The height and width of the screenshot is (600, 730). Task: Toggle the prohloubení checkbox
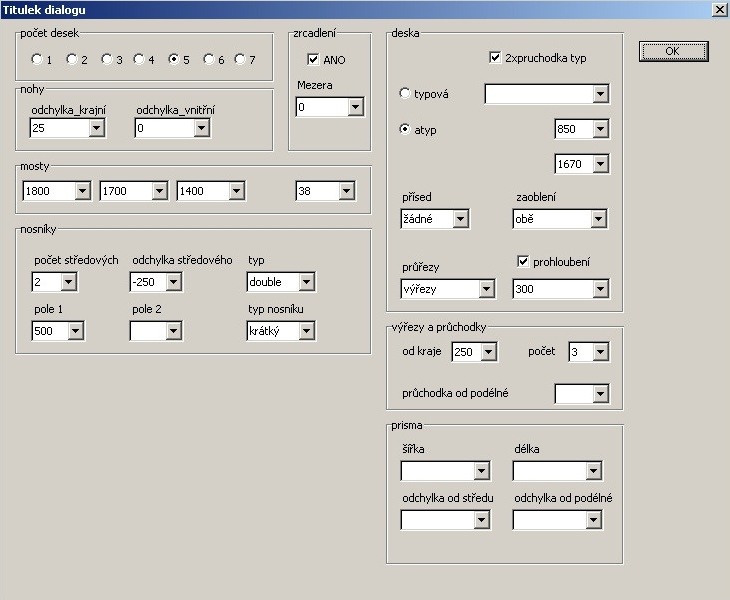point(522,262)
